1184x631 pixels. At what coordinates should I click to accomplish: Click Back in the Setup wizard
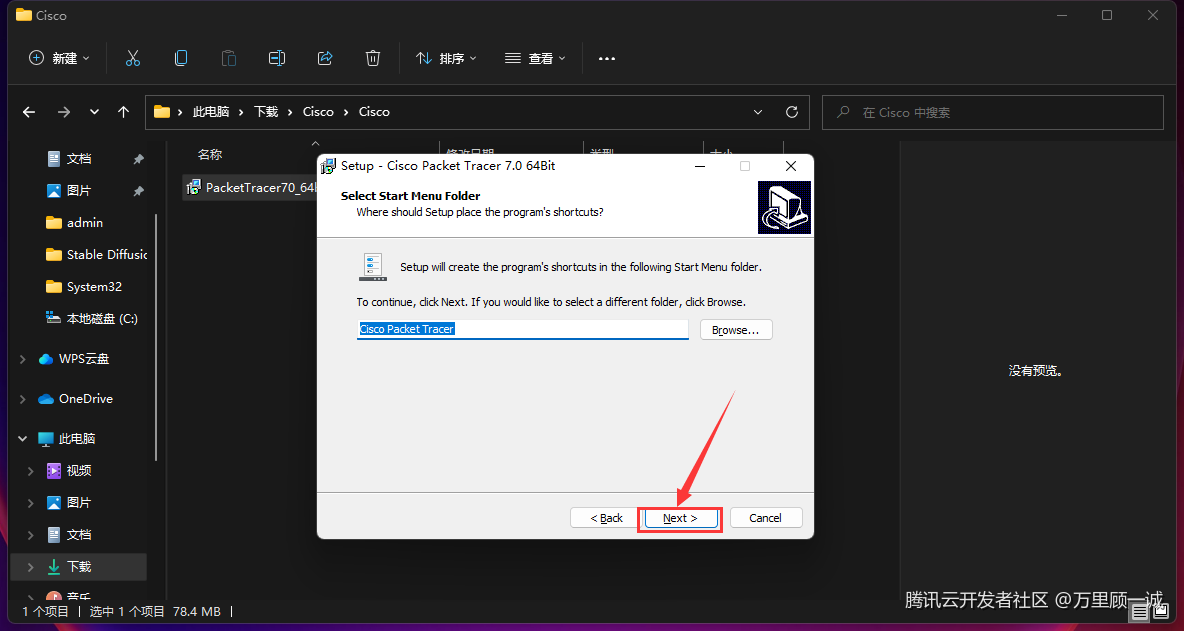pyautogui.click(x=606, y=518)
